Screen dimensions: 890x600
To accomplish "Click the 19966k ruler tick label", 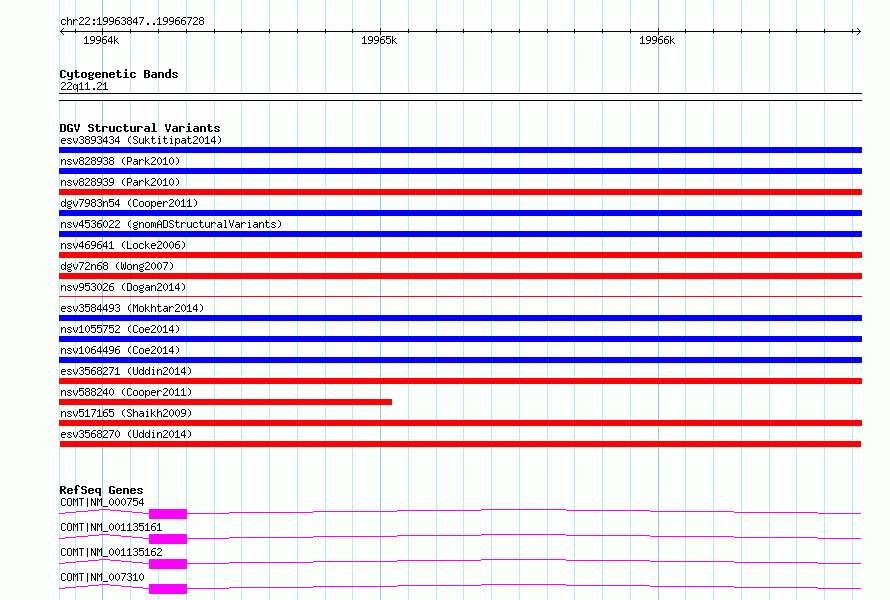I will (657, 40).
